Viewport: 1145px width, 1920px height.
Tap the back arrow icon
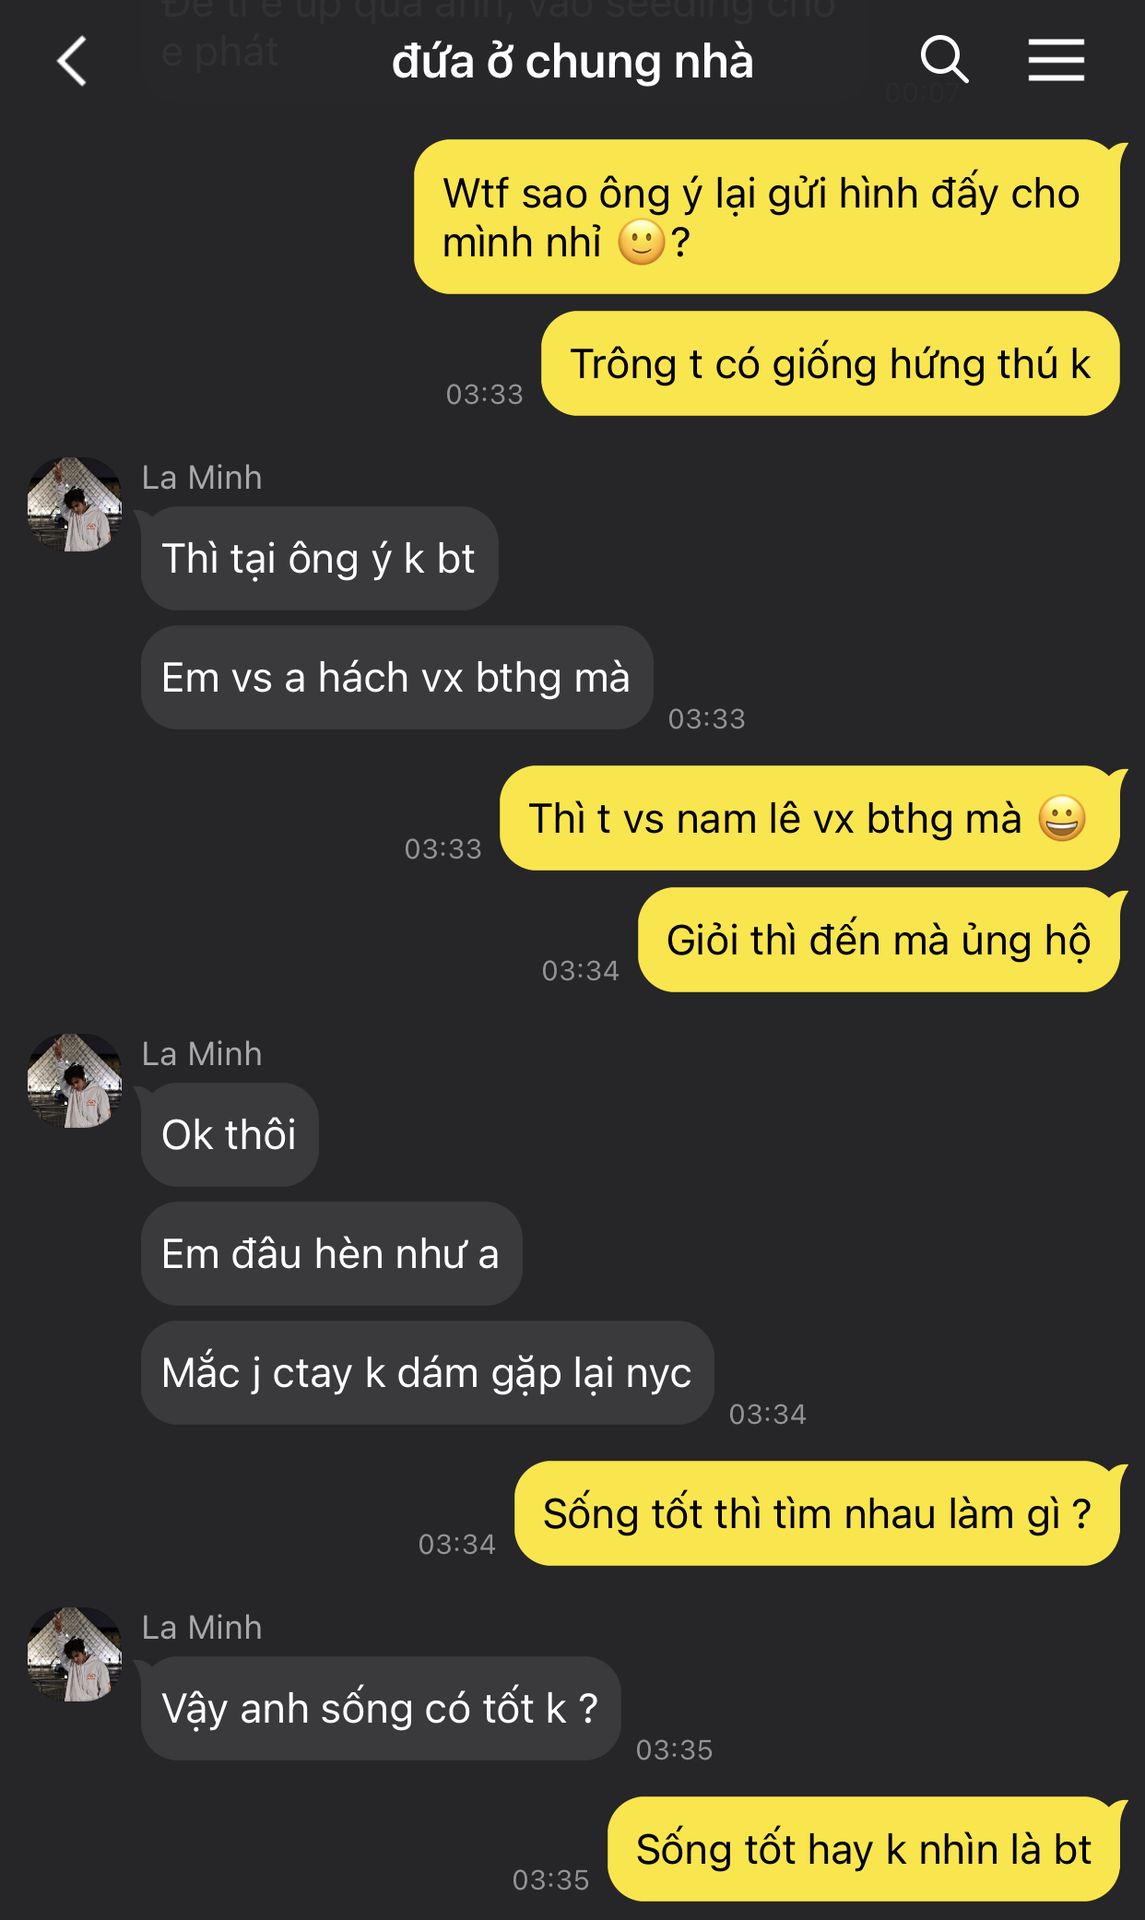pos(72,61)
